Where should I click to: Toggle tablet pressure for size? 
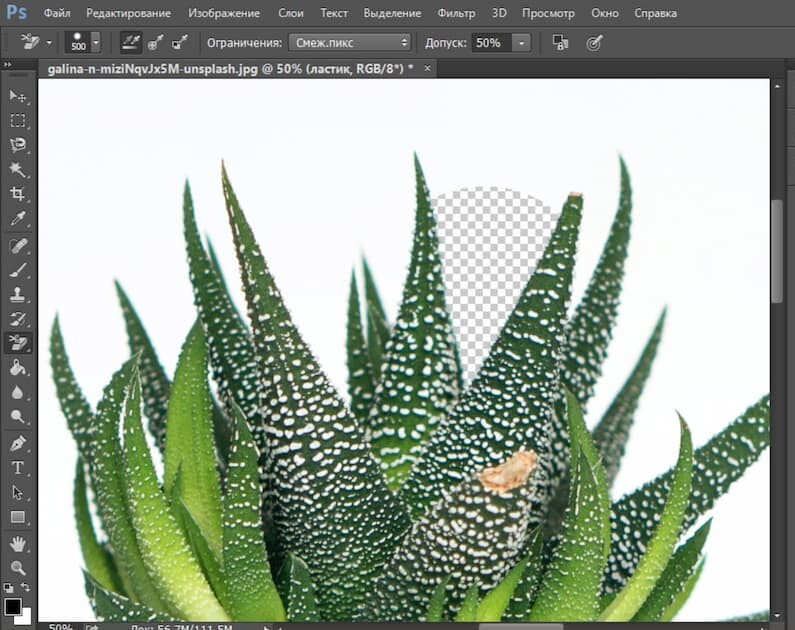(594, 43)
